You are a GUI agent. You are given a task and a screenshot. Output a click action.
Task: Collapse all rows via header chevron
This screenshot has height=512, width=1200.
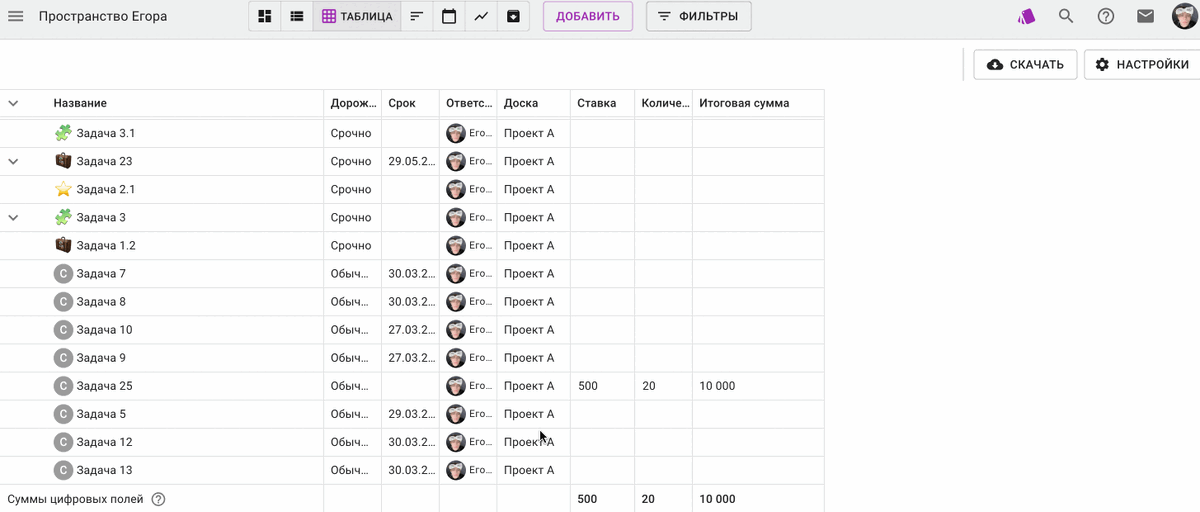pyautogui.click(x=13, y=103)
